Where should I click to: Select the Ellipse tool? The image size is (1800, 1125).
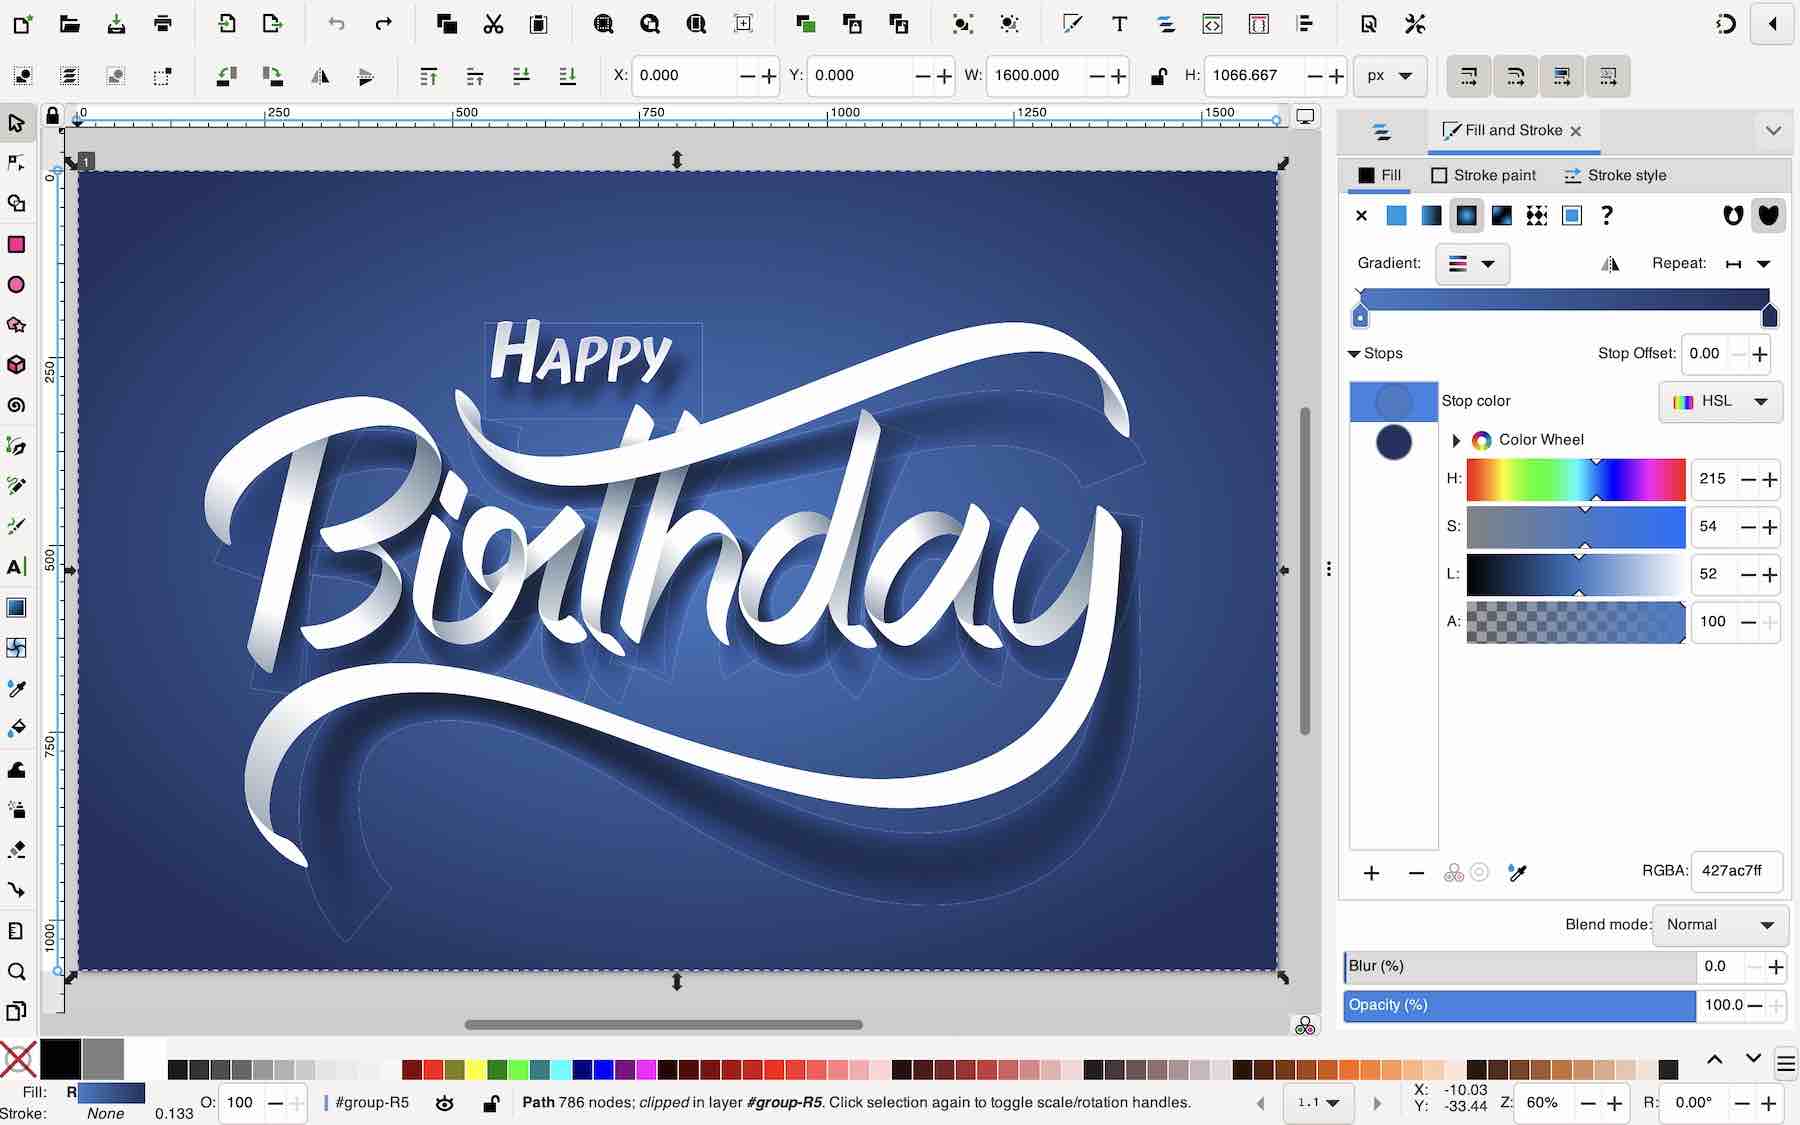point(16,285)
